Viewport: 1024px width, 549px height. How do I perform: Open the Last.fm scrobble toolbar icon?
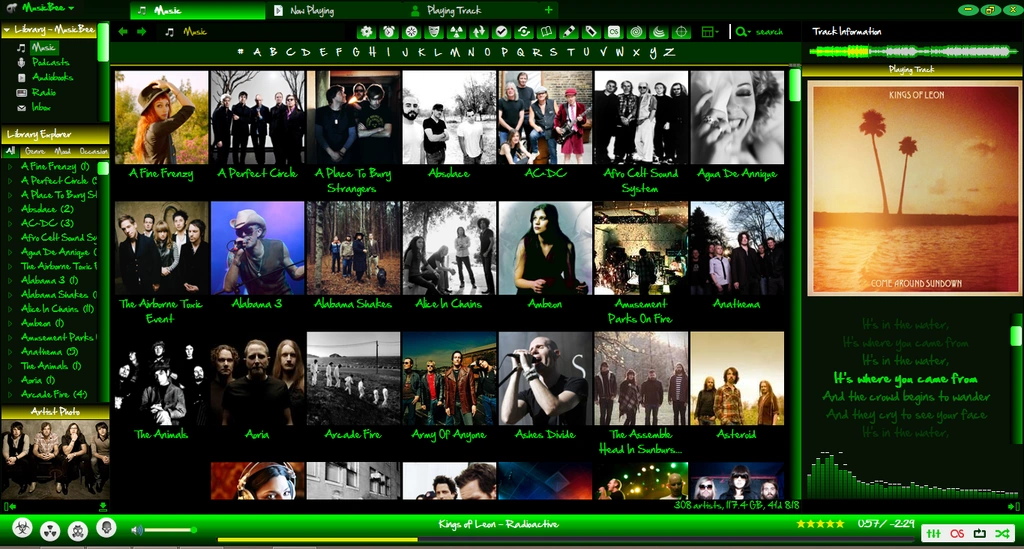pos(614,32)
